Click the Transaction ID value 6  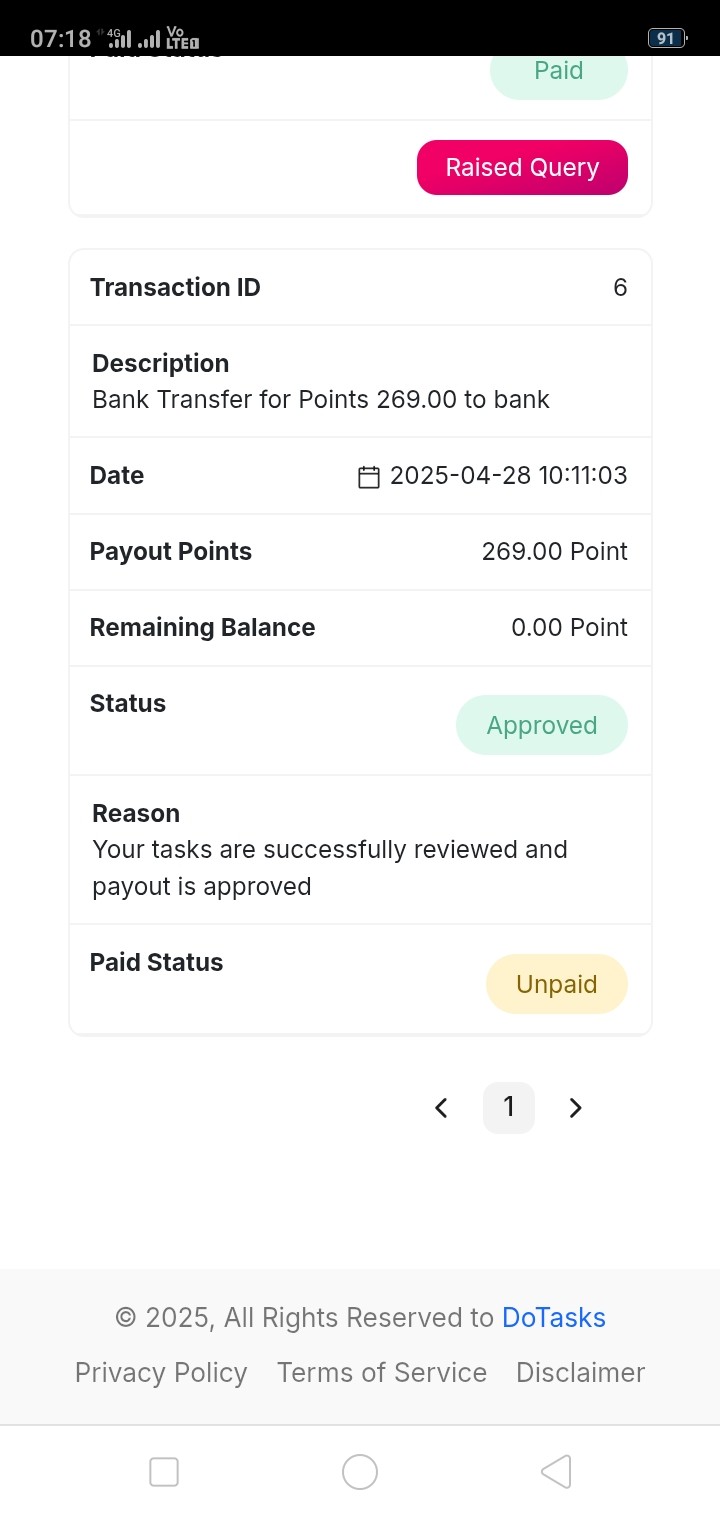(620, 287)
